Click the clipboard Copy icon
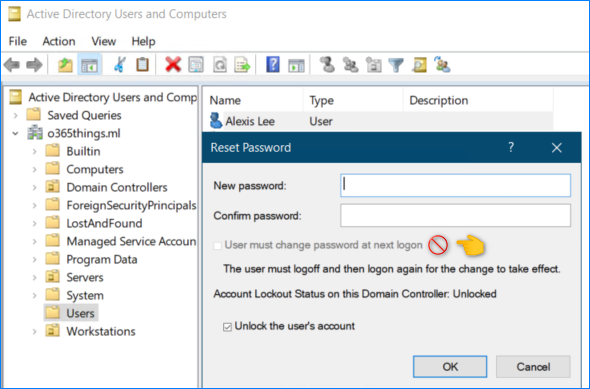 (143, 65)
